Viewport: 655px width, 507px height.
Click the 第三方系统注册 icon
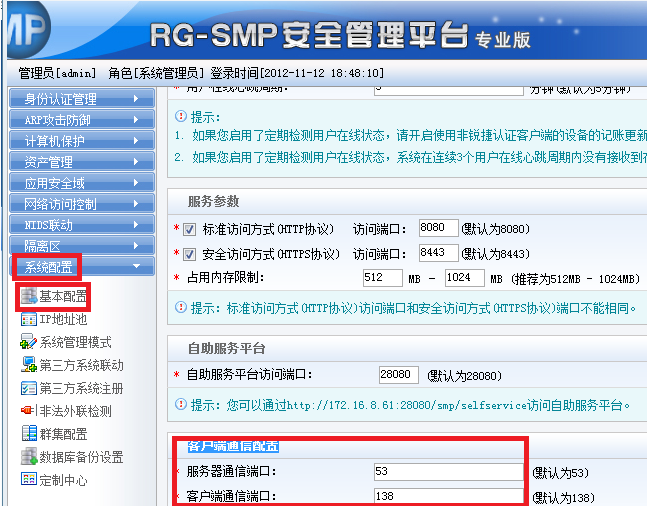28,388
